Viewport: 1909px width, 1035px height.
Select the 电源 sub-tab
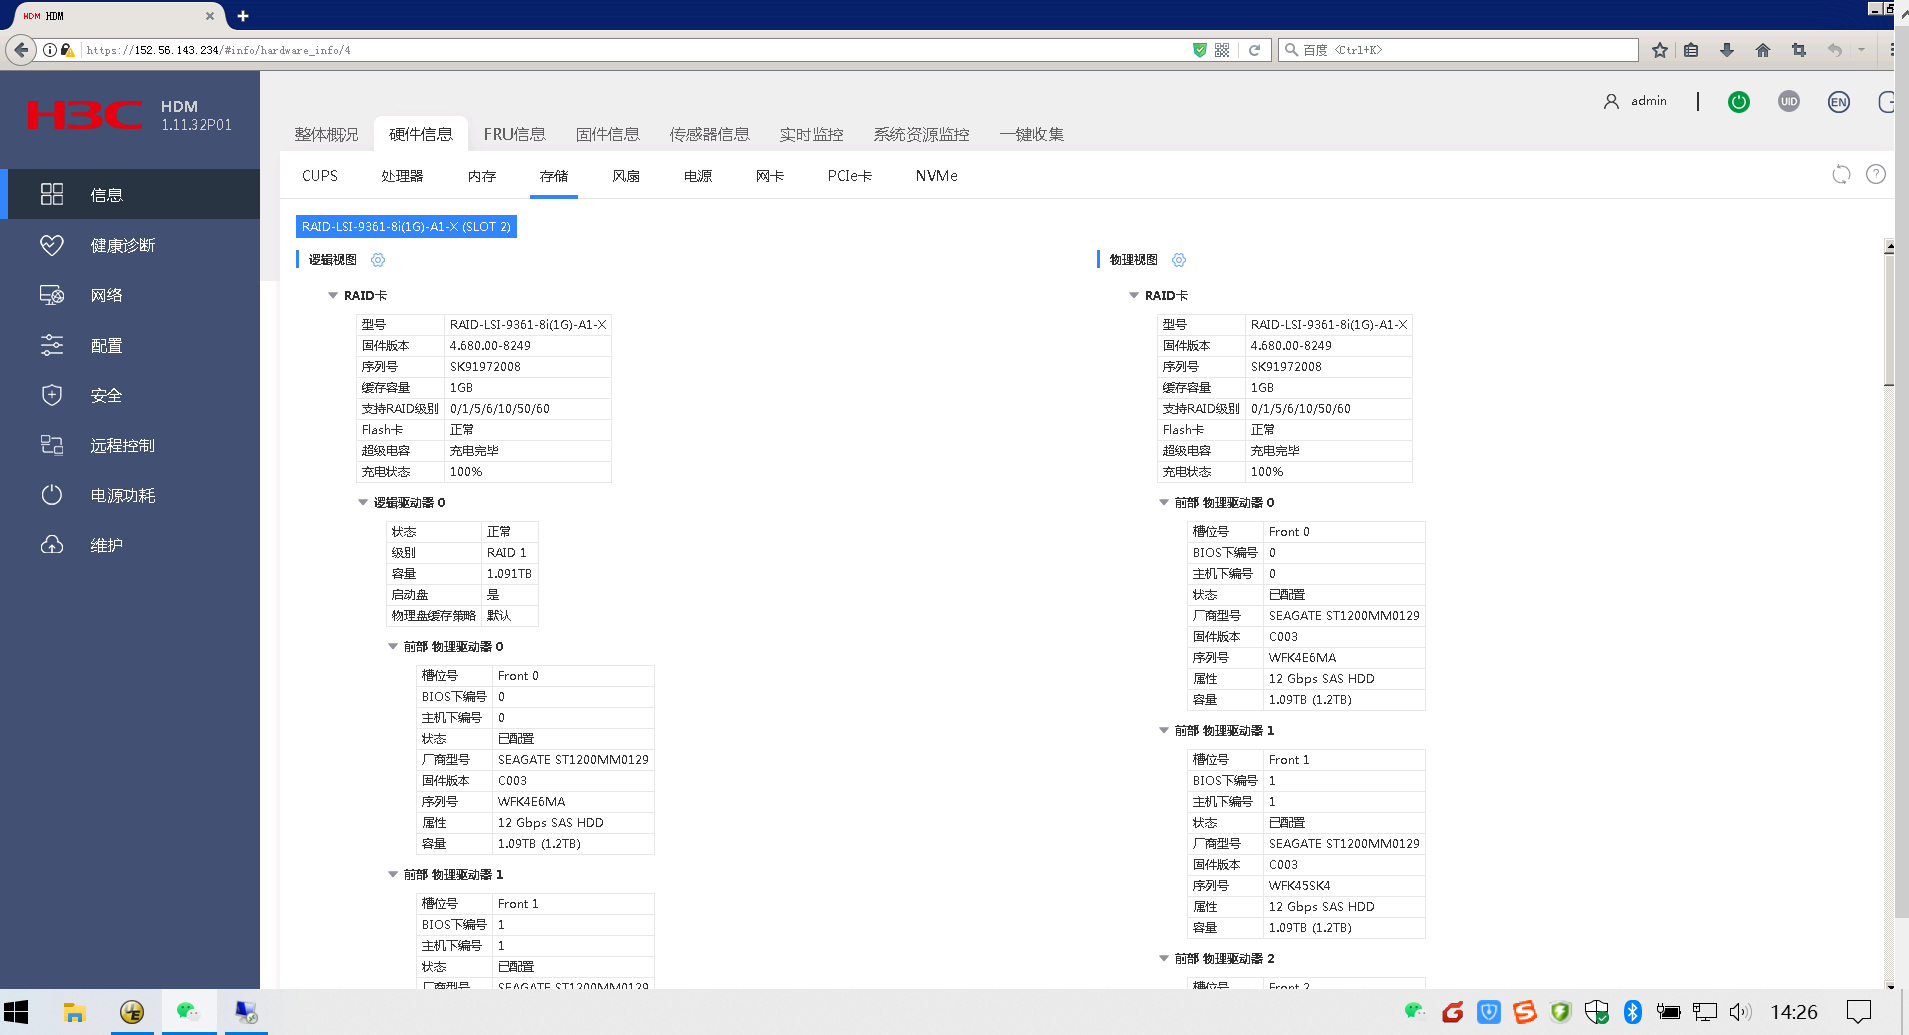point(698,176)
